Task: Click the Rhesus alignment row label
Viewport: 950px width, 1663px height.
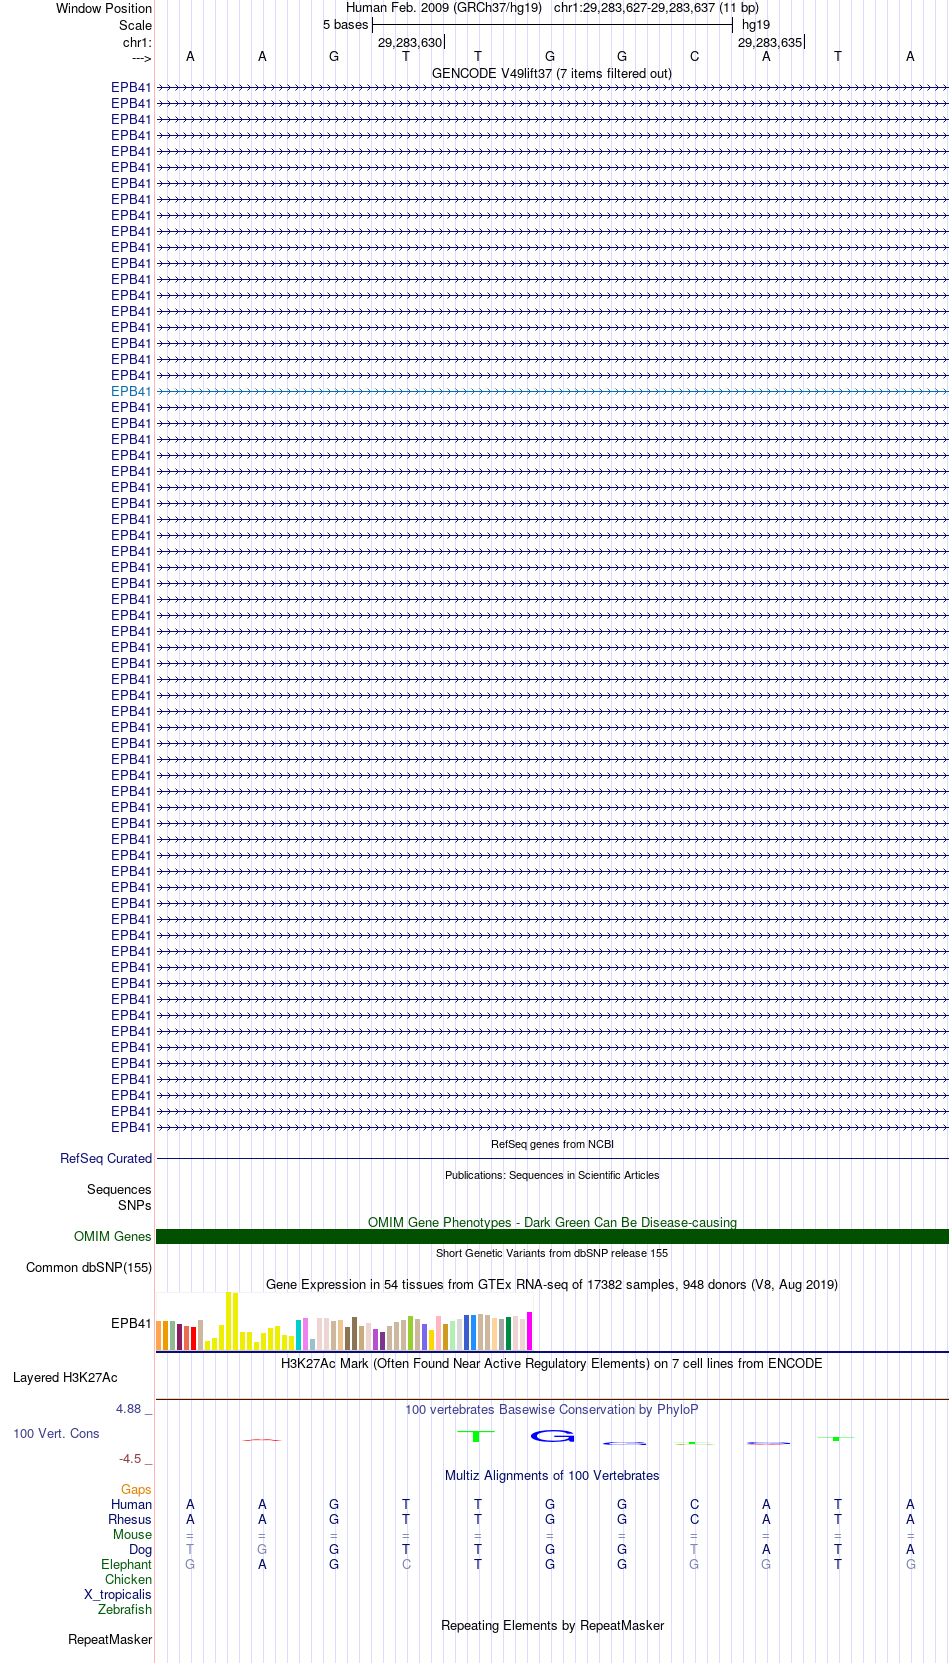Action: pyautogui.click(x=130, y=1520)
